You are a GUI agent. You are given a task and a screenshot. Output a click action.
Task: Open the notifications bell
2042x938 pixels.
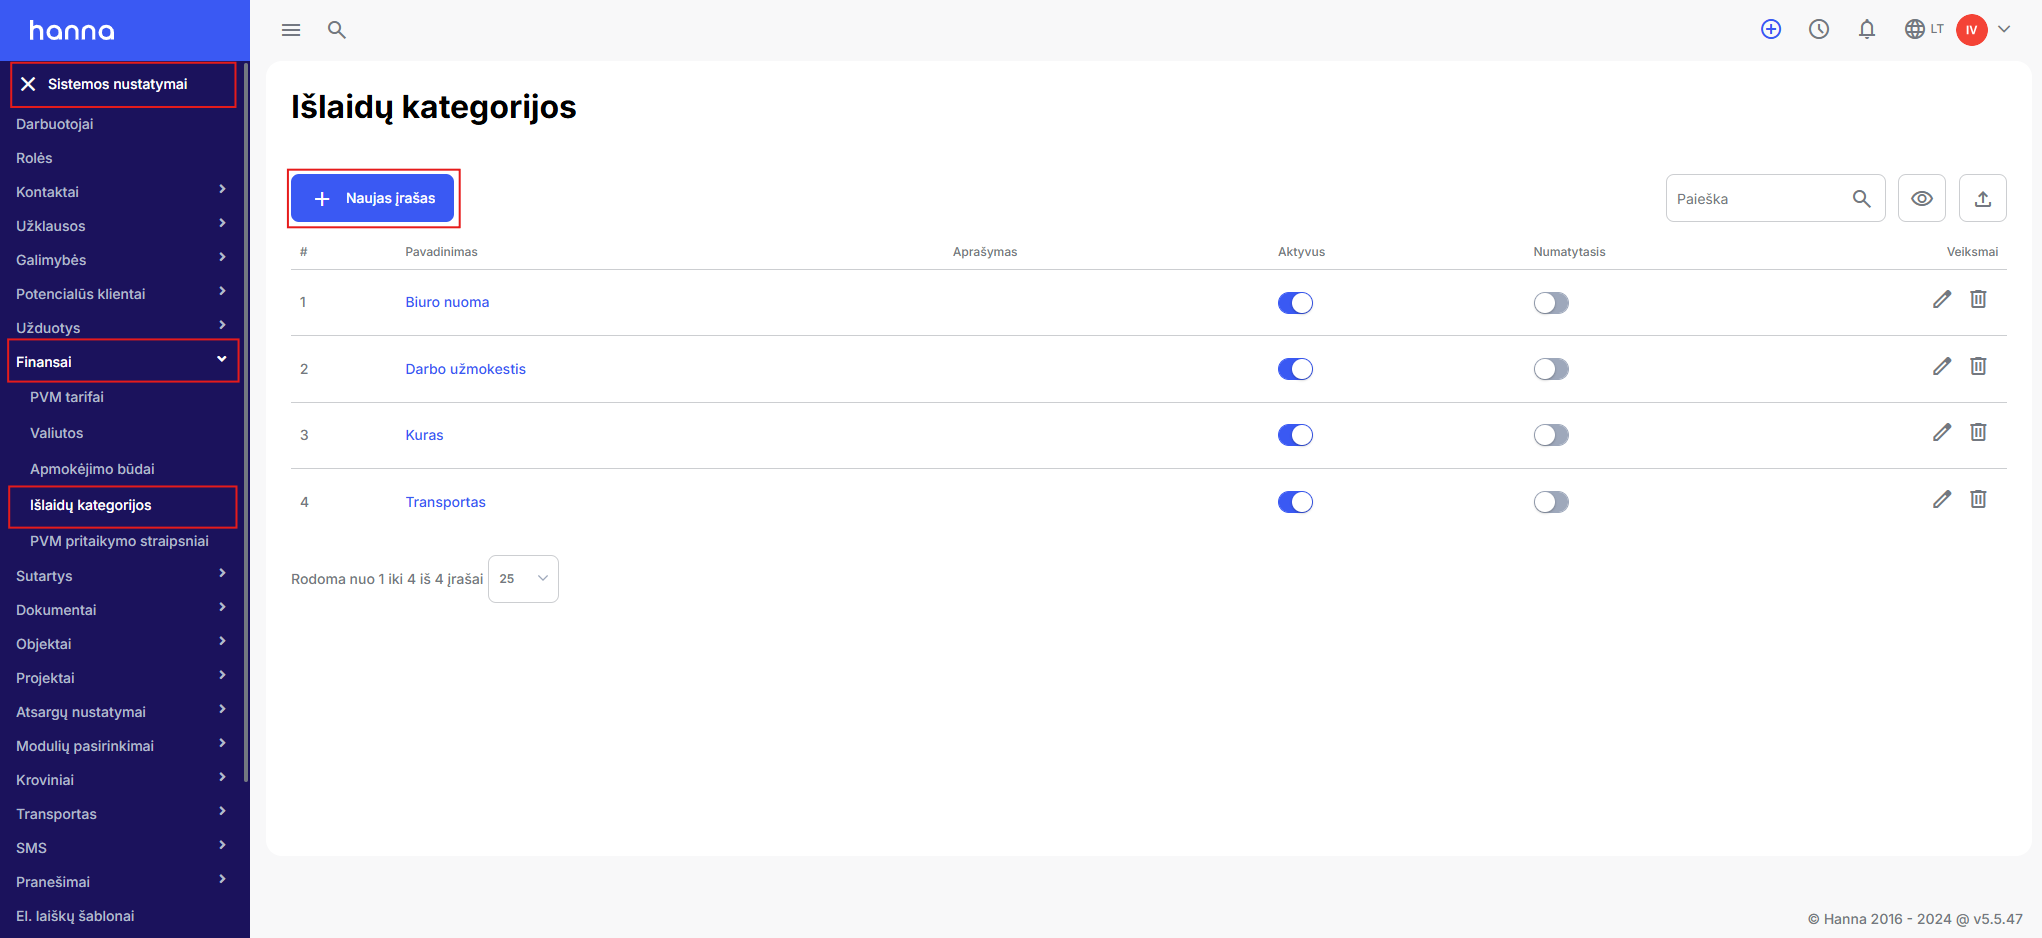click(x=1867, y=29)
